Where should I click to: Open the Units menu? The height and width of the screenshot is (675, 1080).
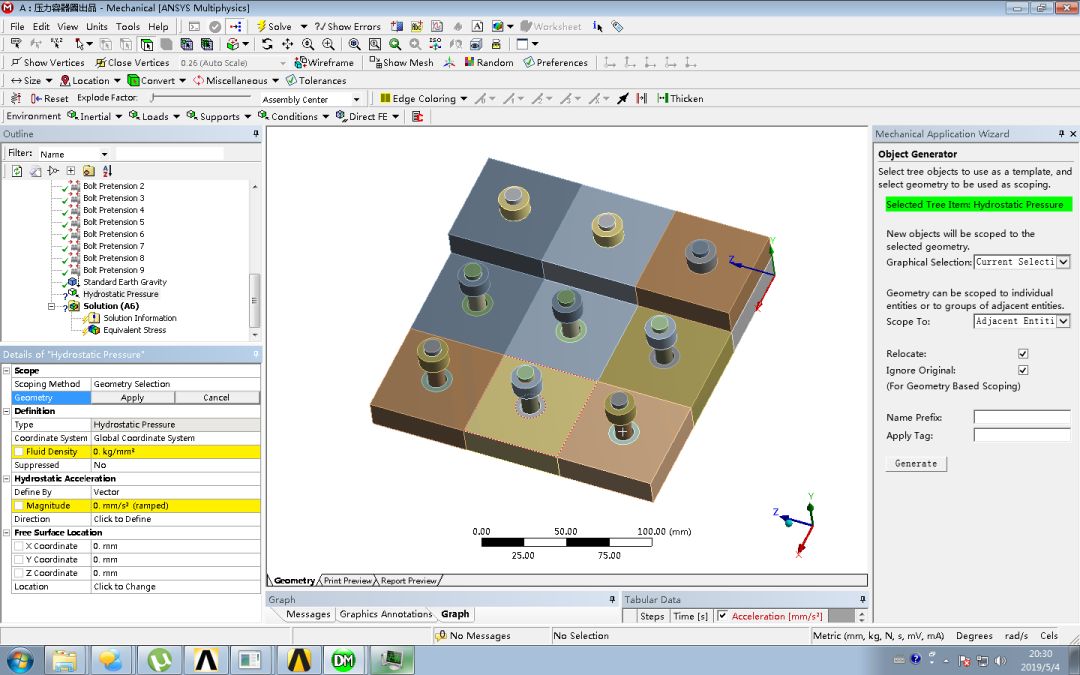click(96, 27)
